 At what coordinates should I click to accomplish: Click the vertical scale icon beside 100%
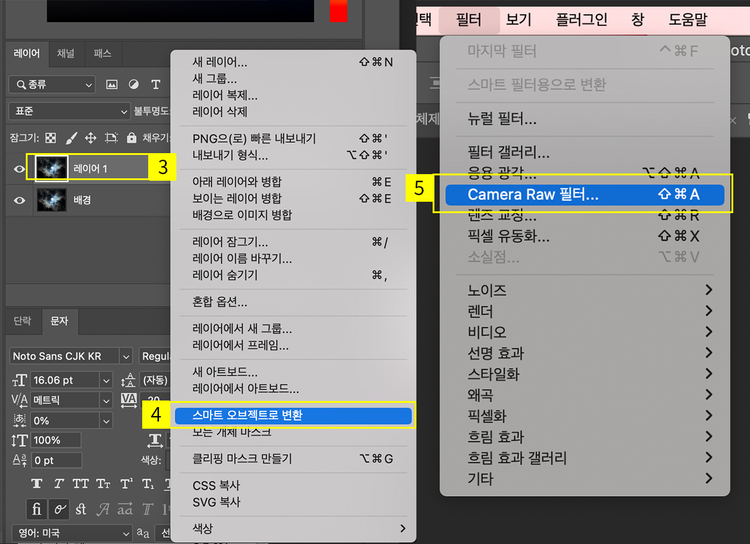tap(20, 440)
